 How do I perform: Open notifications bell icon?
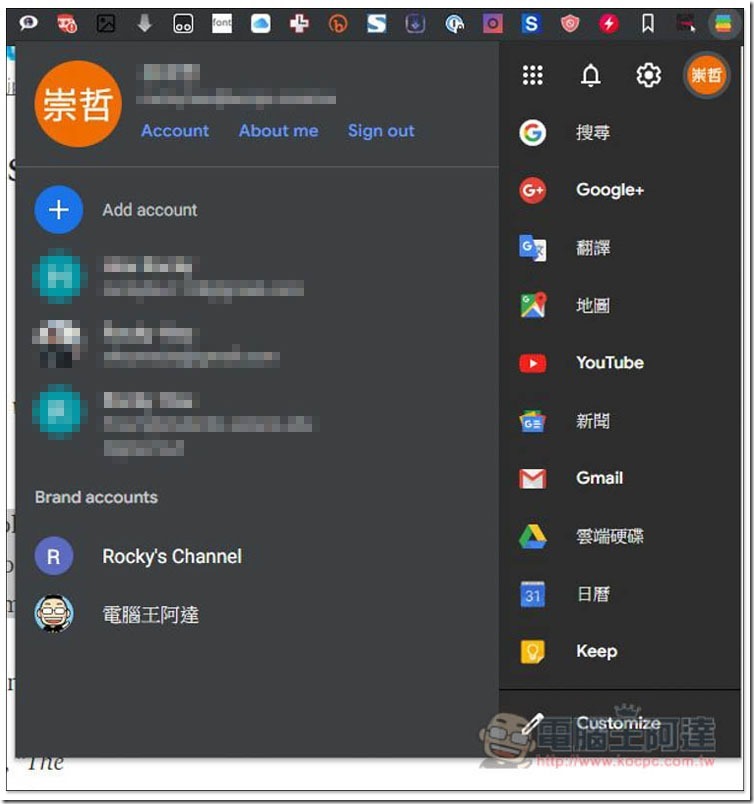[590, 75]
